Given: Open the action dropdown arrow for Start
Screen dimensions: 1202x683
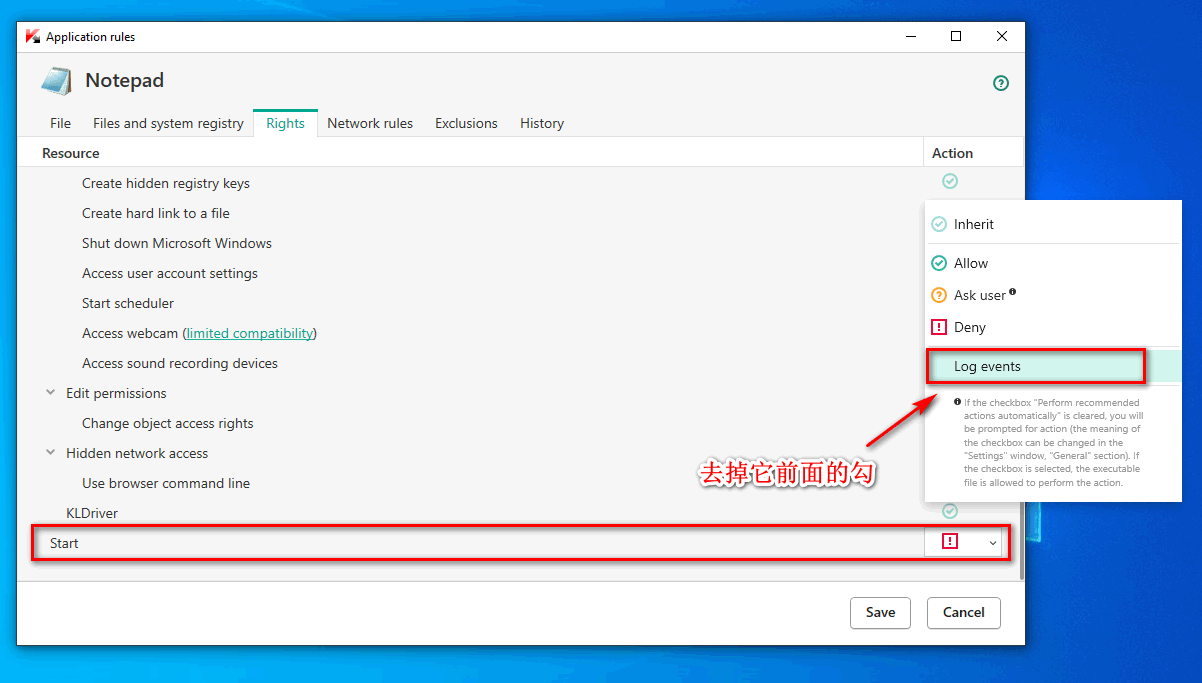Looking at the screenshot, I should point(993,542).
